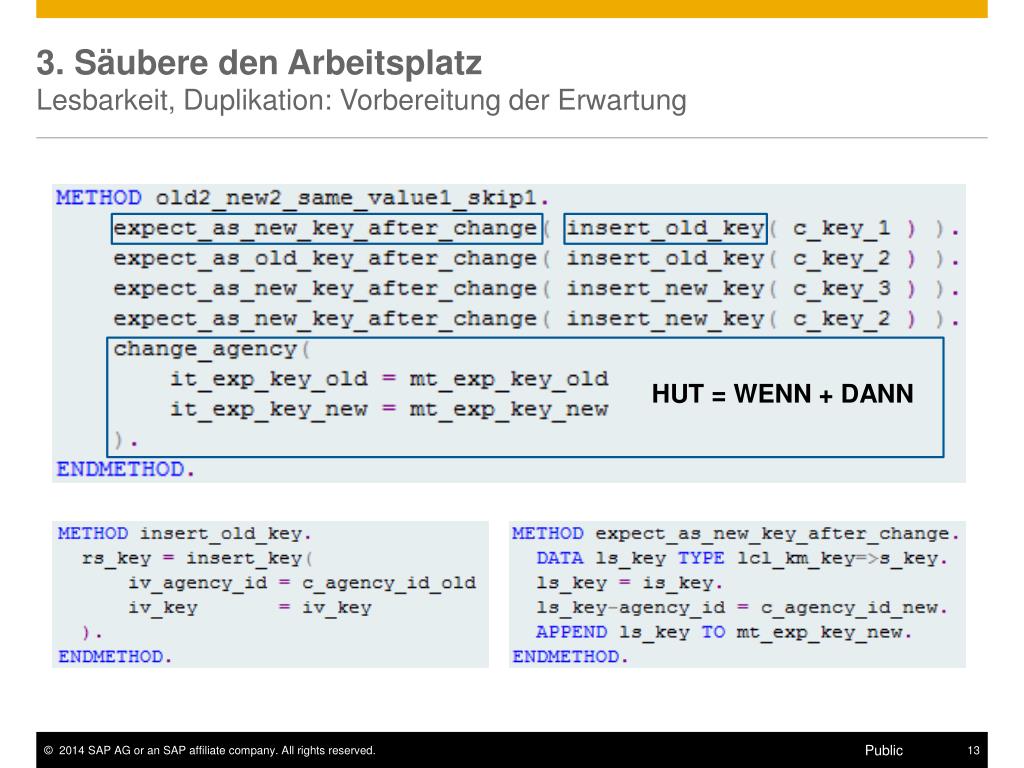Click the "iv_key = iv_key" line
Image resolution: width=1024 pixels, height=768 pixels.
point(250,607)
